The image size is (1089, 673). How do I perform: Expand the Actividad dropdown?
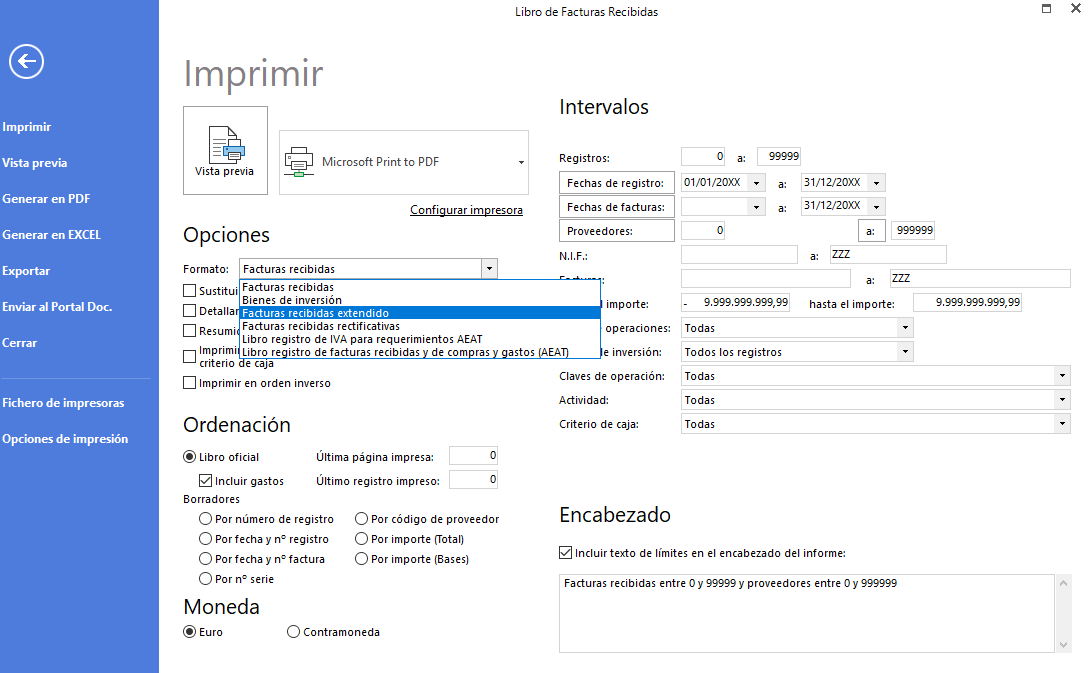tap(1062, 400)
